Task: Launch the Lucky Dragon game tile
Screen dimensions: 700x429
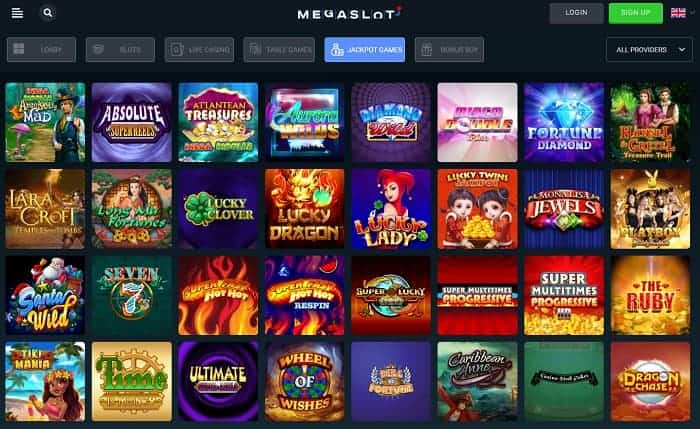Action: coord(304,208)
